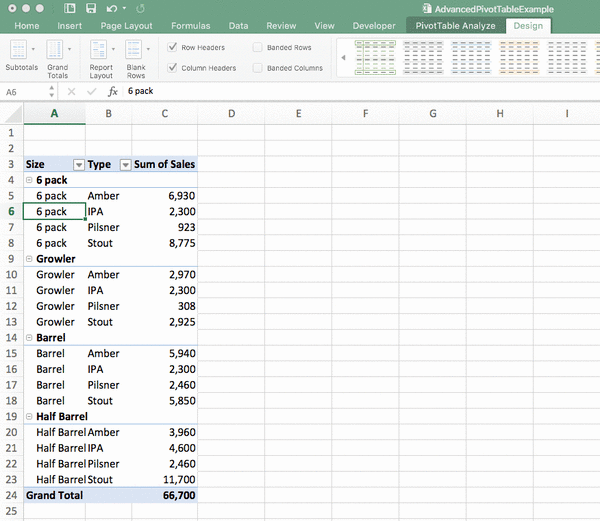Screen dimensions: 600x521
Task: Uncheck the Row Headers checkbox
Action: (x=173, y=47)
